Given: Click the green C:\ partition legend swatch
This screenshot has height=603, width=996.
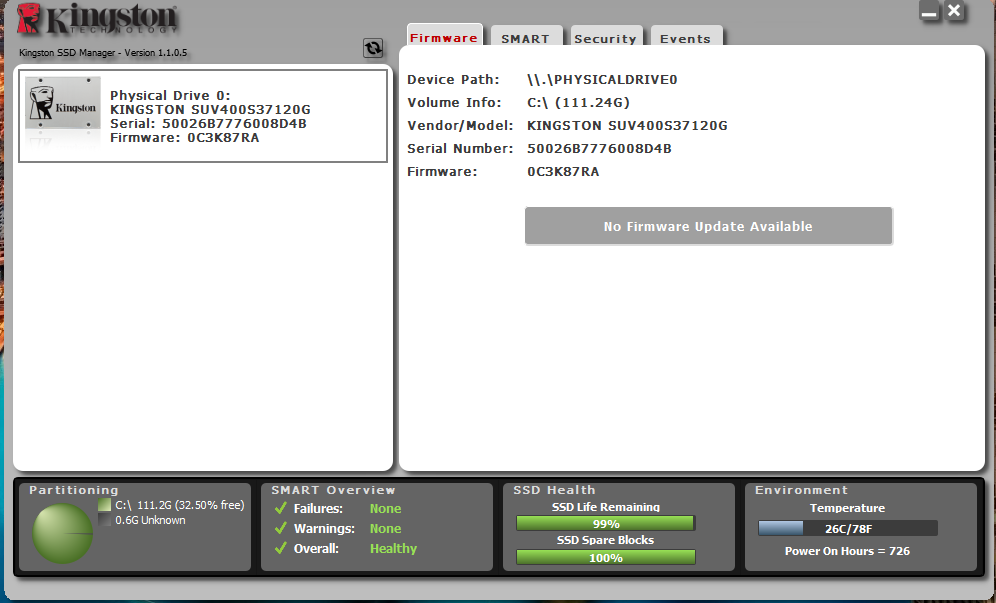Looking at the screenshot, I should pos(105,505).
